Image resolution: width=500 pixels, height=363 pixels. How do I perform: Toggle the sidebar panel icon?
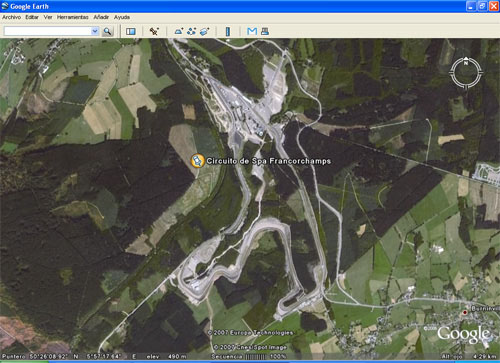(131, 31)
